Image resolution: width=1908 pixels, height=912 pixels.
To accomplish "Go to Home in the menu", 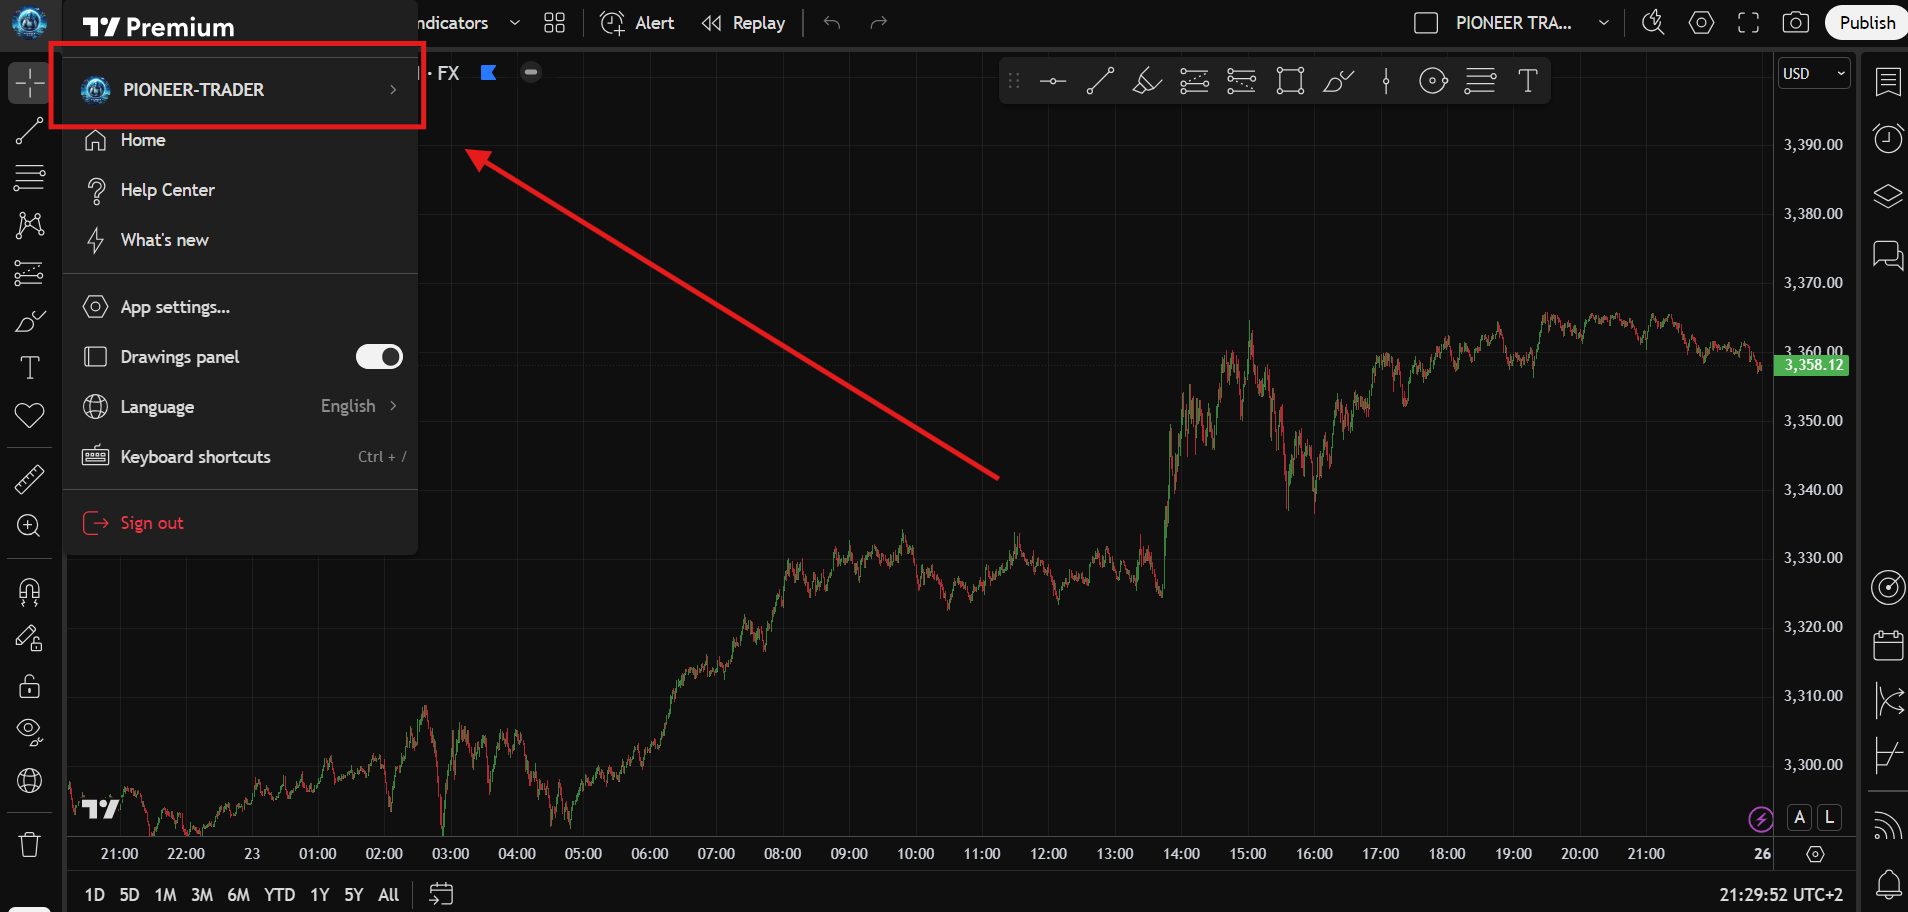I will pyautogui.click(x=240, y=140).
